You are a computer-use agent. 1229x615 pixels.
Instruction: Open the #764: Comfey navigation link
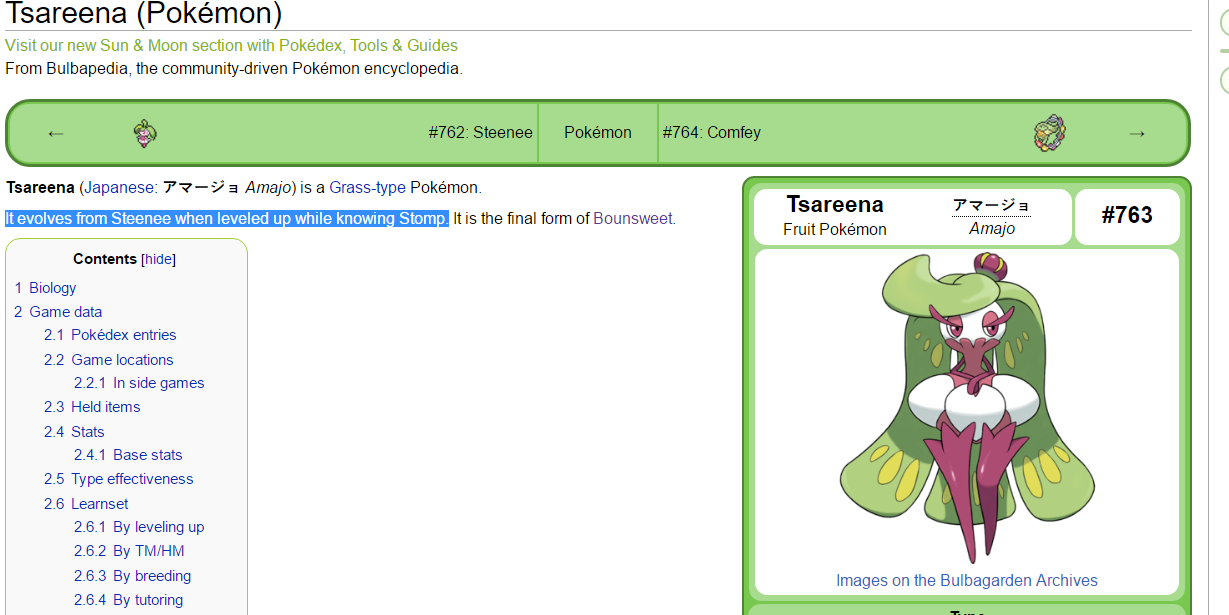pyautogui.click(x=711, y=133)
